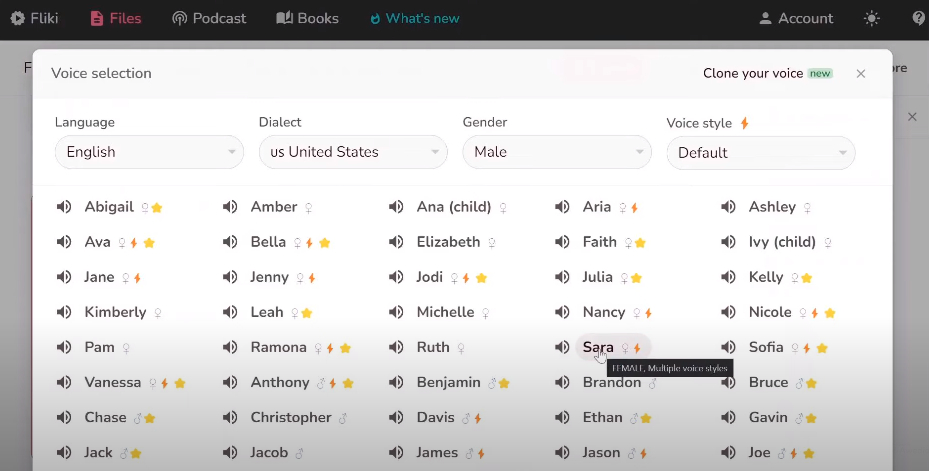929x471 pixels.
Task: Open the Language dropdown set to English
Action: pyautogui.click(x=149, y=152)
